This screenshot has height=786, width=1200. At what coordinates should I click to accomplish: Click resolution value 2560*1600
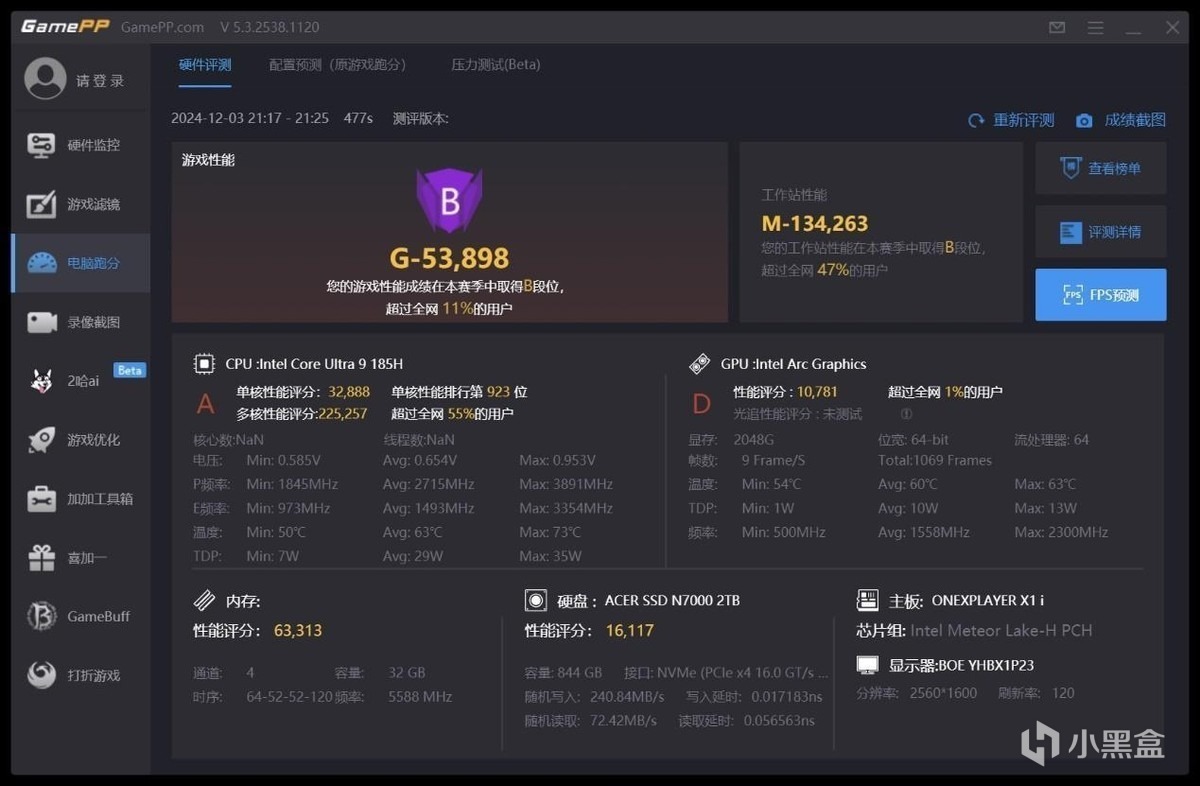[x=943, y=693]
